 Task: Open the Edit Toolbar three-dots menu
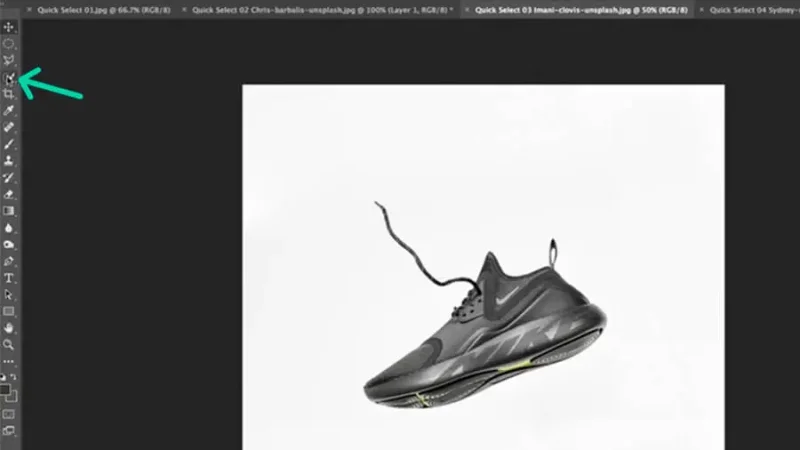tap(8, 361)
